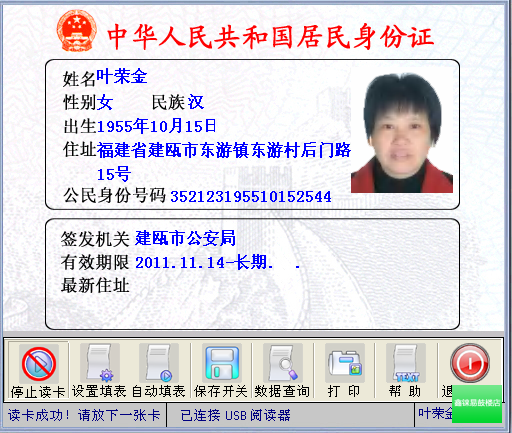Click the validity period 2011.11.14-长期
512x433 pixels.
[x=202, y=262]
